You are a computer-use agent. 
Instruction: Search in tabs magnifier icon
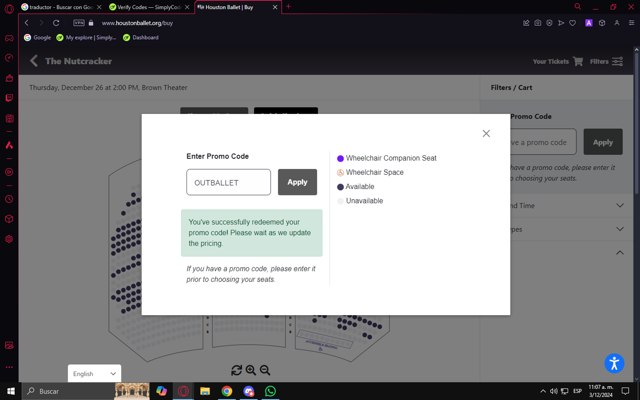click(577, 7)
